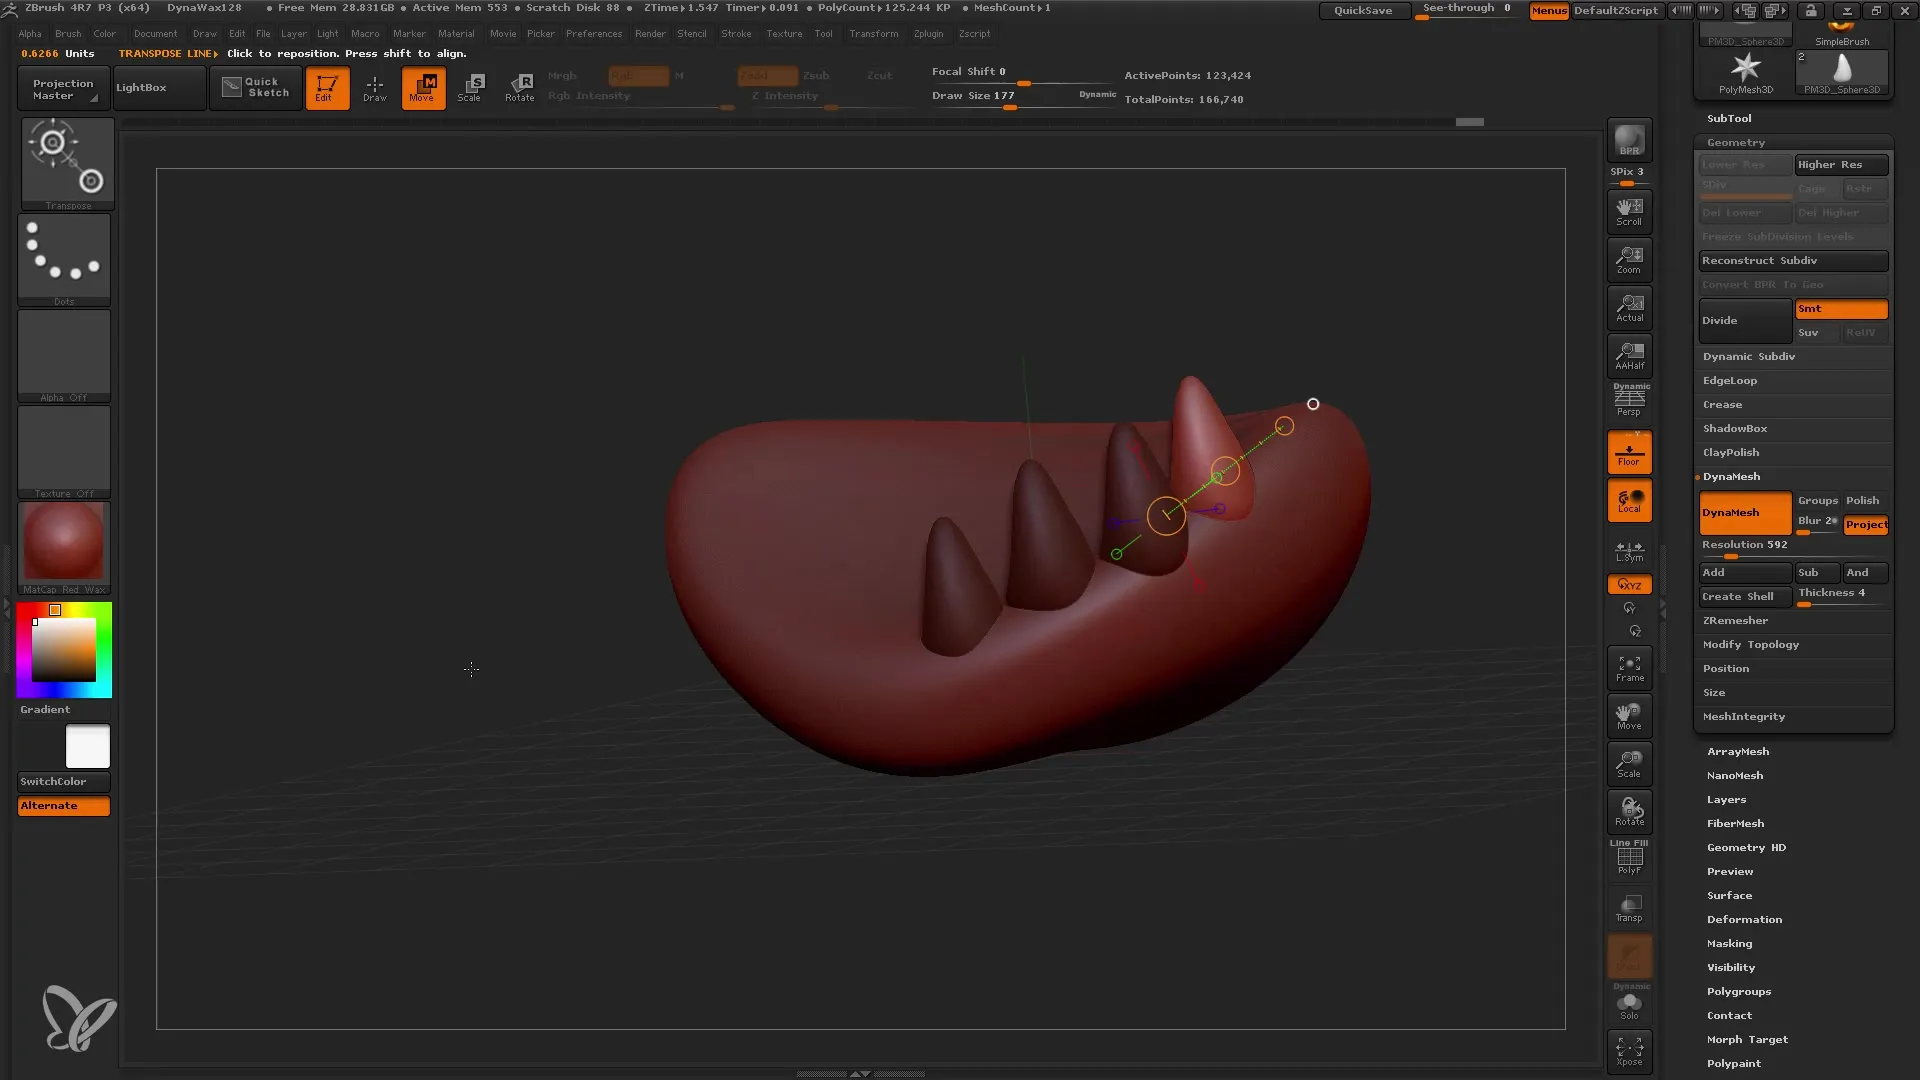Toggle Solo mode
Screen dimensions: 1920x1080
[1629, 1003]
